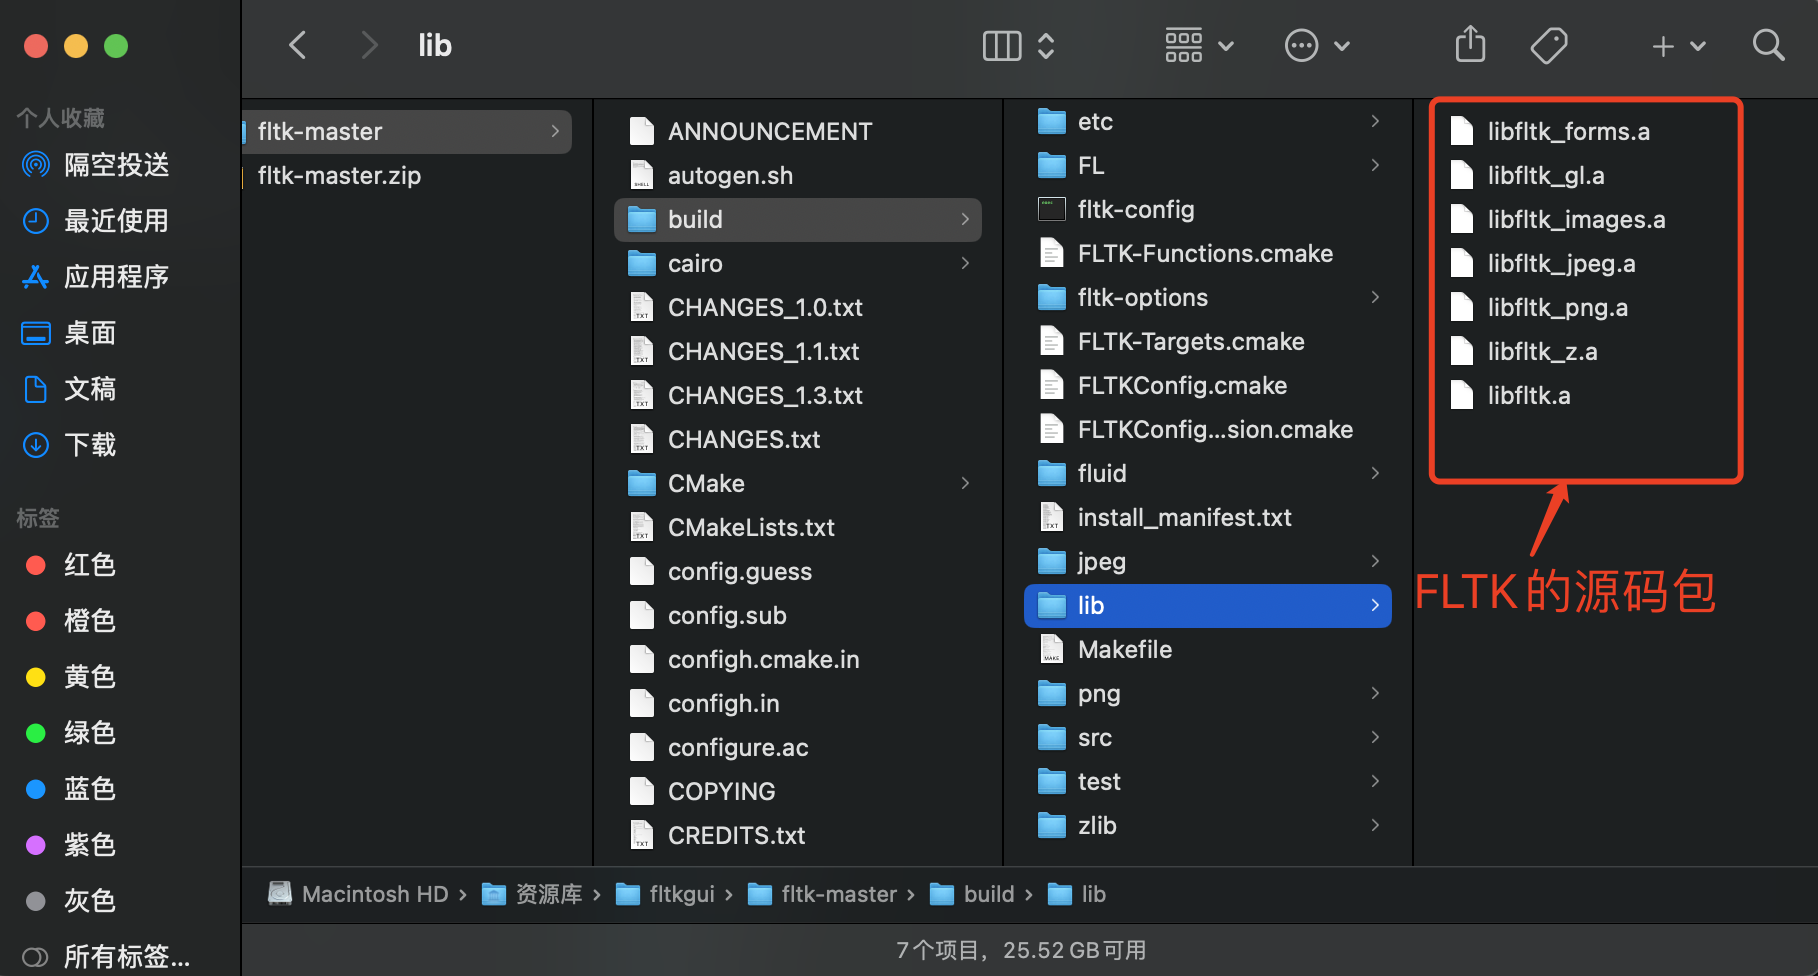Select the Applications sidebar item
1818x976 pixels.
(x=97, y=277)
